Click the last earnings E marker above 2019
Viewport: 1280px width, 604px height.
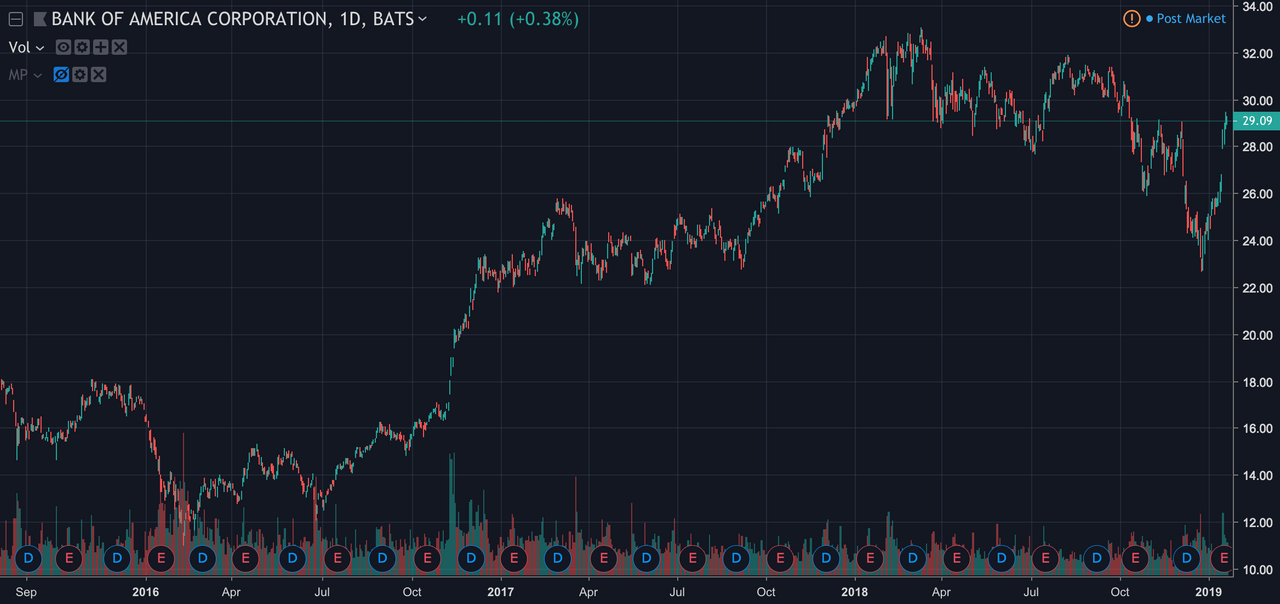pos(1224,557)
